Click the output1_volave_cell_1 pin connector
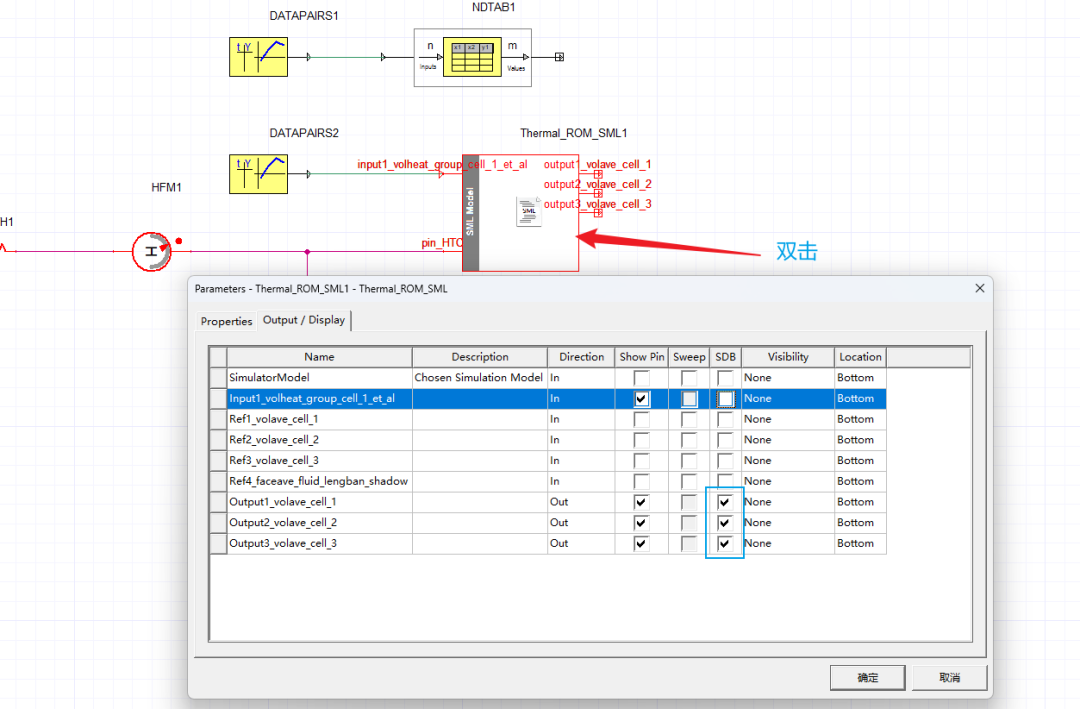 point(598,175)
